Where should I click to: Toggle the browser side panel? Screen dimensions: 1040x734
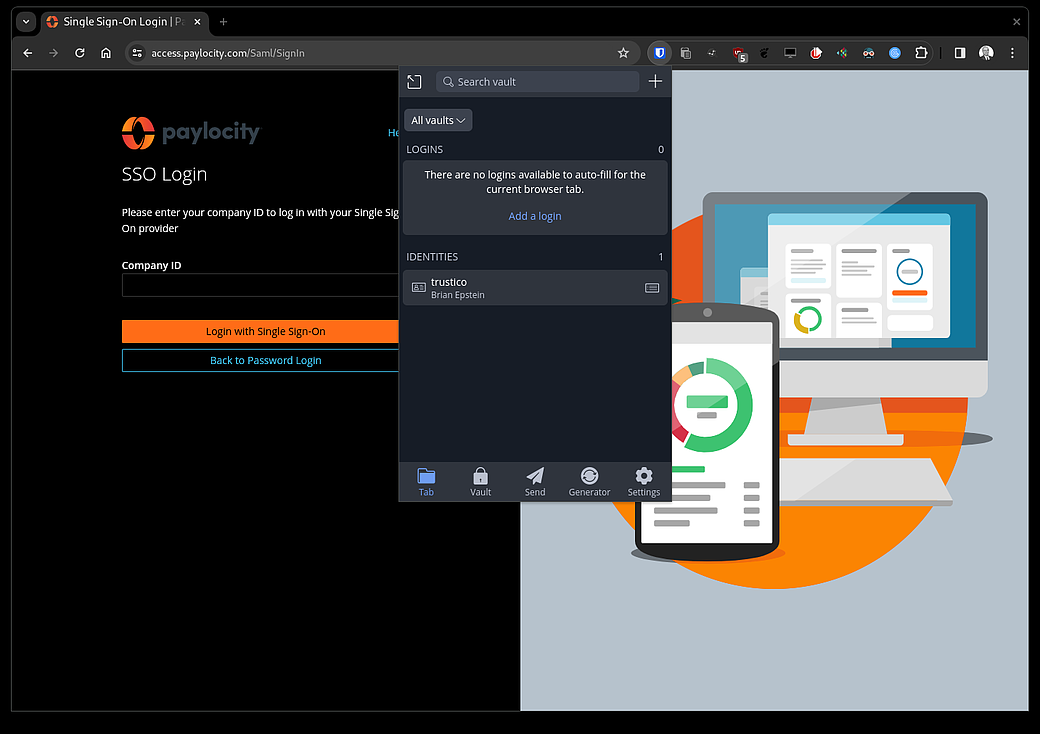tap(960, 53)
